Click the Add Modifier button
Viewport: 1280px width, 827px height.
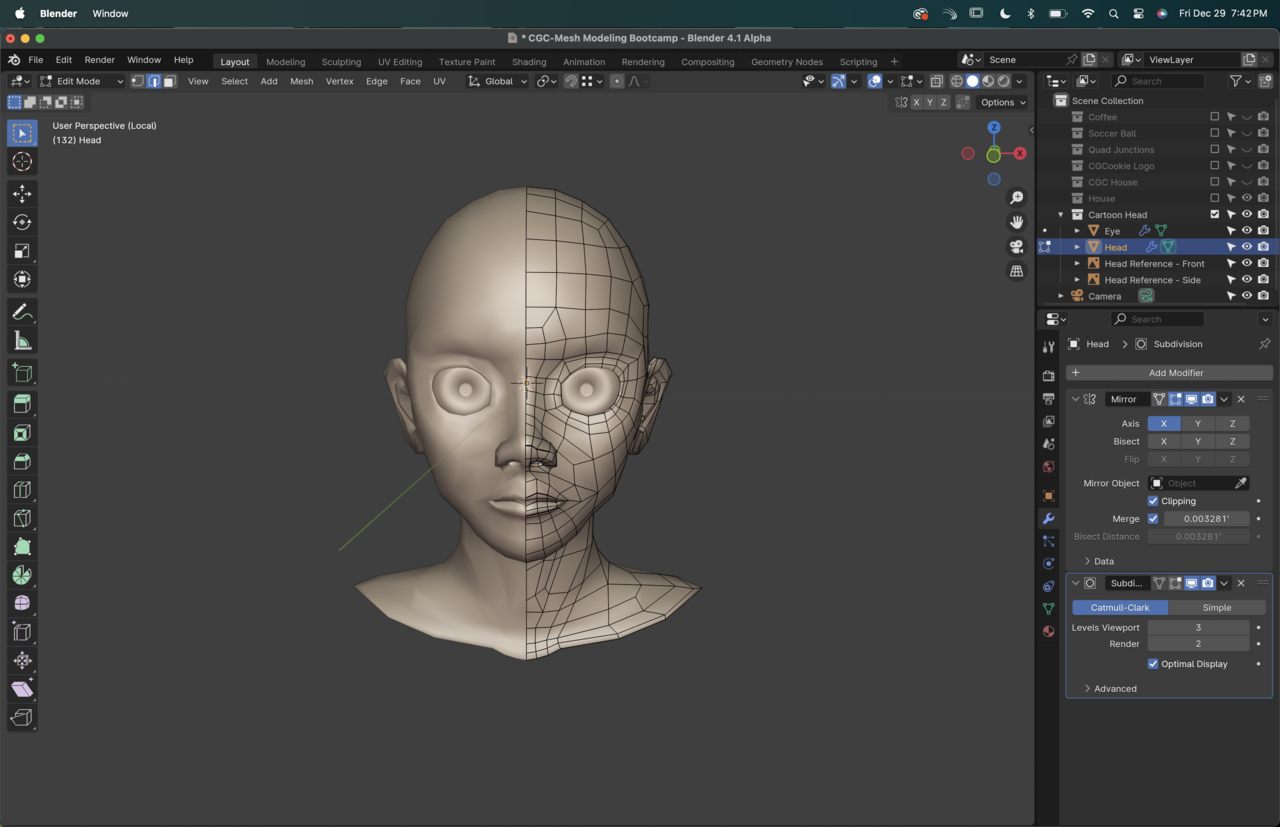tap(1175, 373)
